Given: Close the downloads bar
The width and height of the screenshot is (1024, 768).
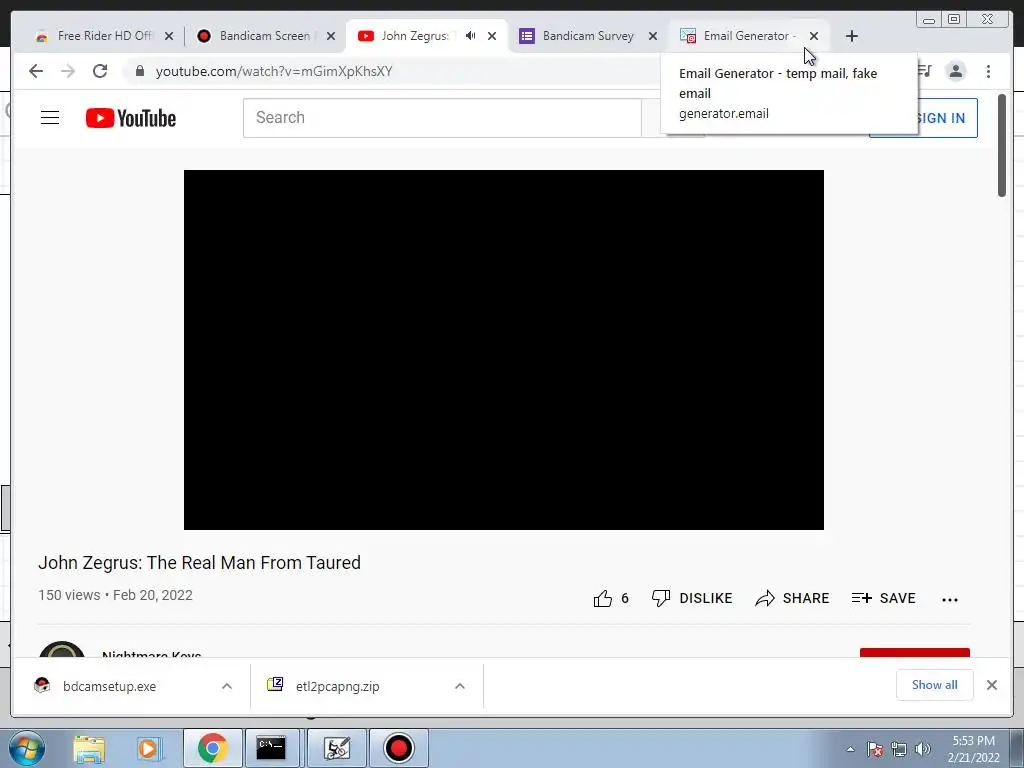Looking at the screenshot, I should pos(992,685).
